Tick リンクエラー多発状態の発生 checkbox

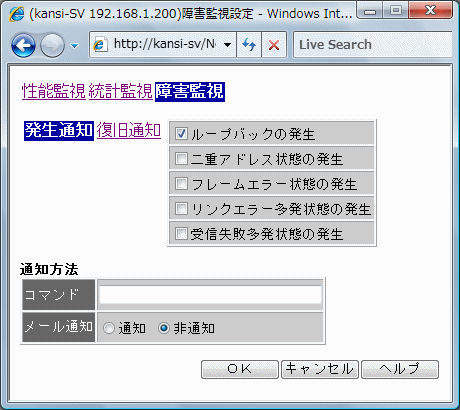[181, 208]
